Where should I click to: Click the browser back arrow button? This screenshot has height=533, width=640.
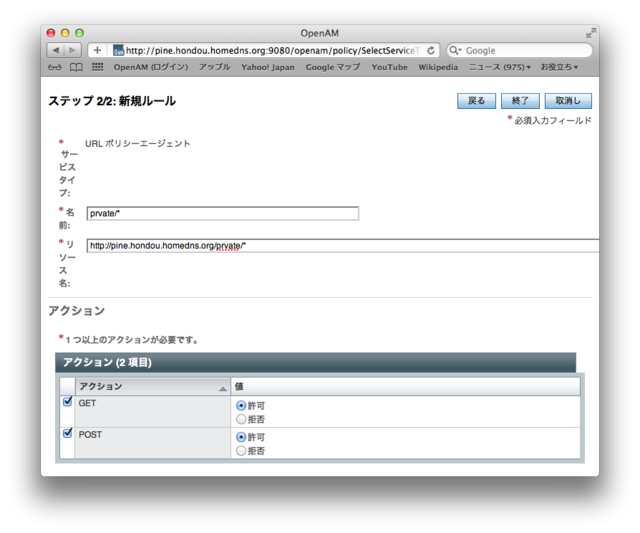click(x=57, y=50)
